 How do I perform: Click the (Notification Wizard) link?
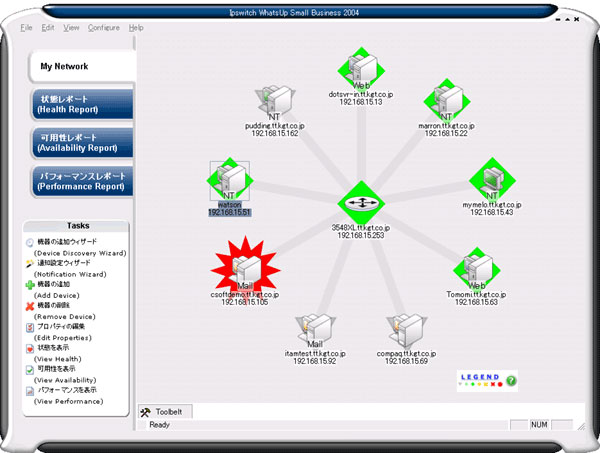70,274
